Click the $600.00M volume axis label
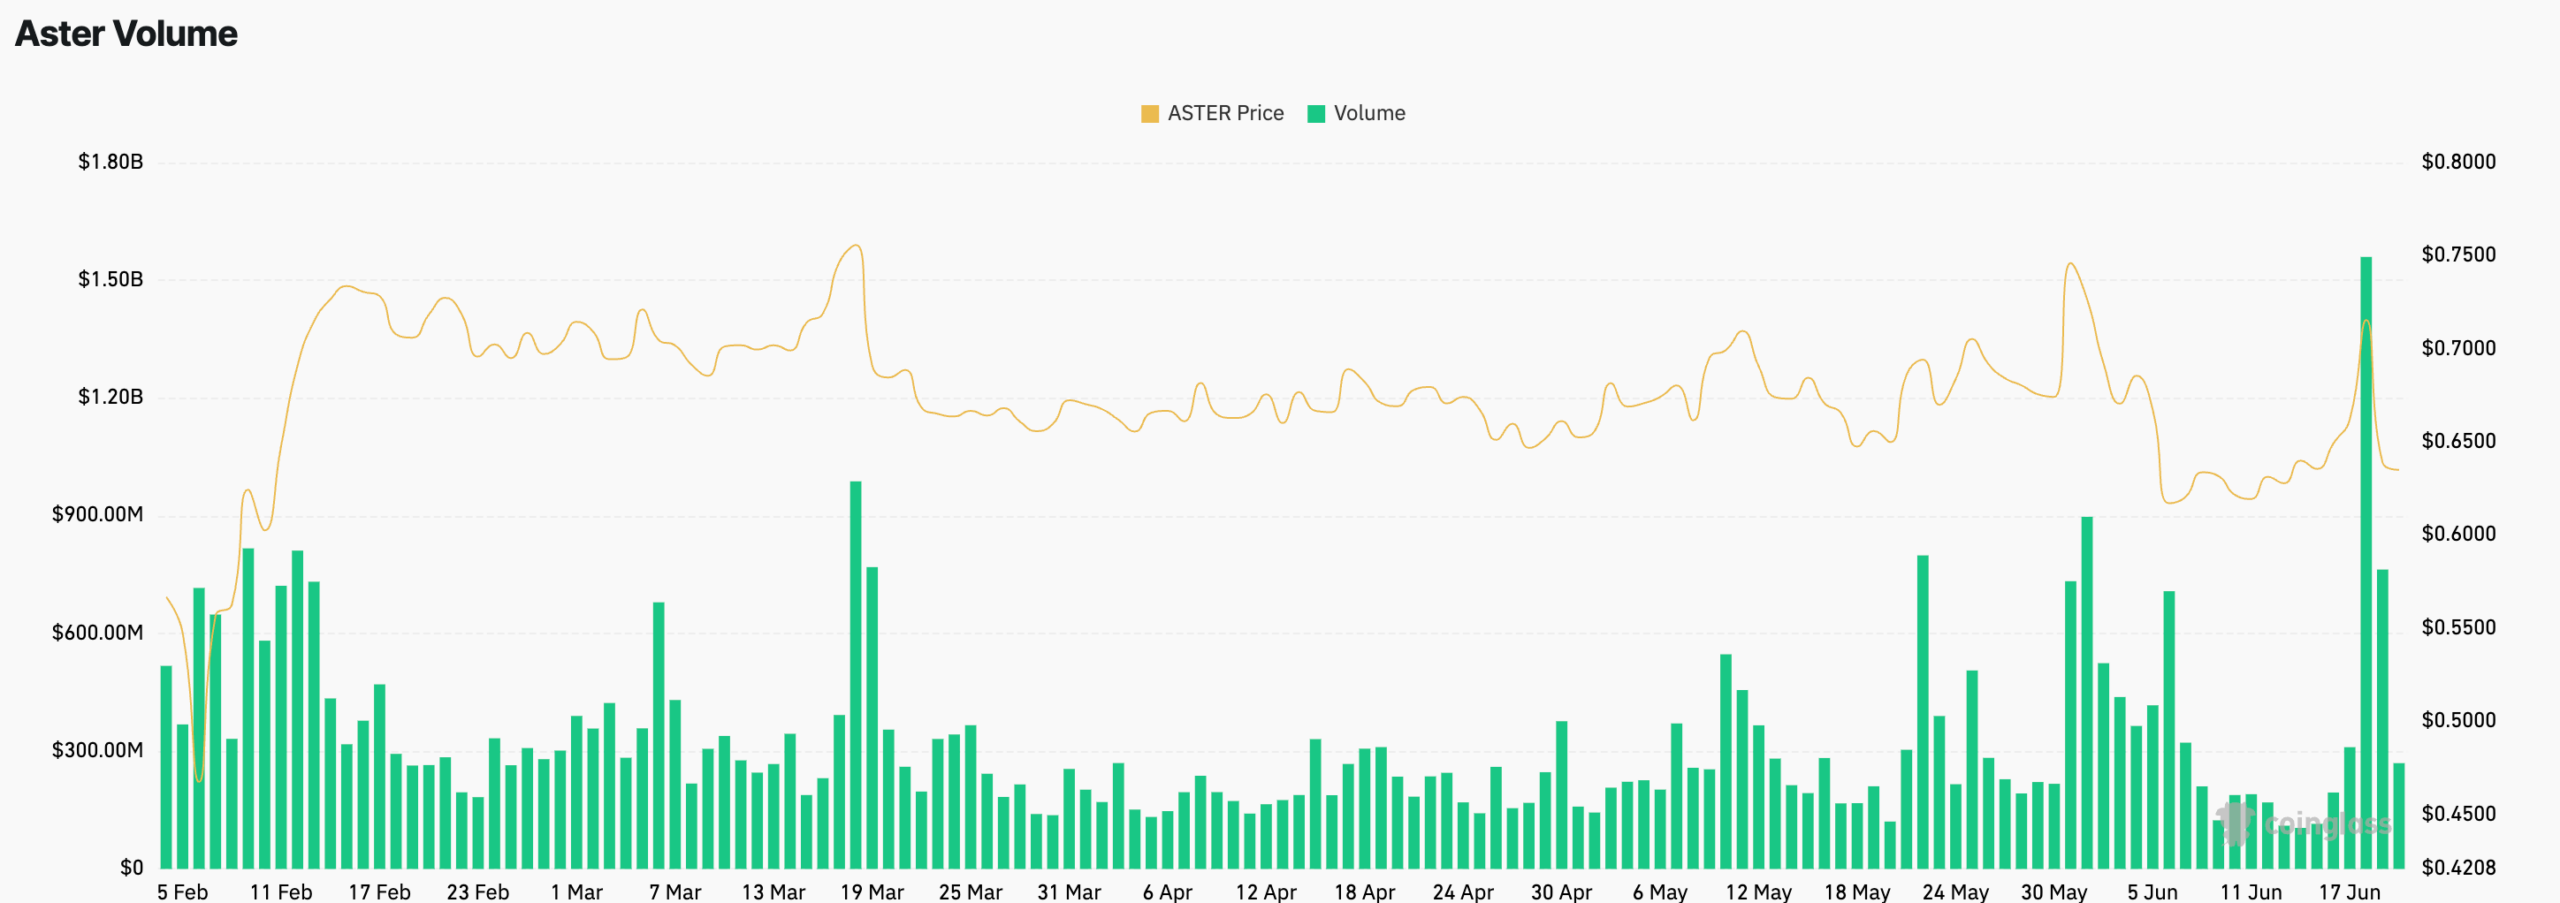The width and height of the screenshot is (2560, 903). point(98,632)
